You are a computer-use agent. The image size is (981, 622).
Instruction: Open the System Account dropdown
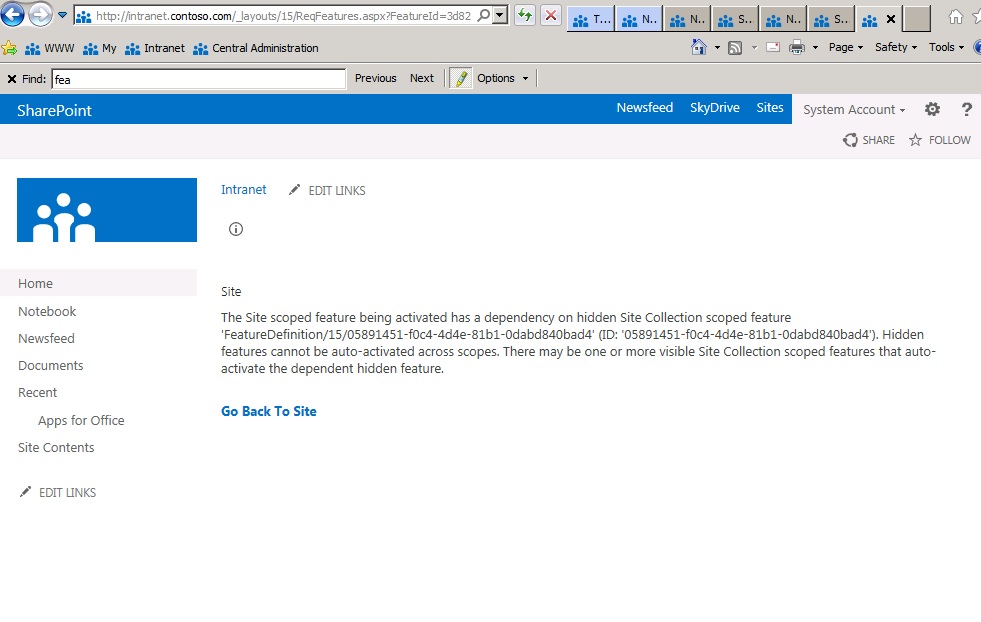(x=854, y=110)
